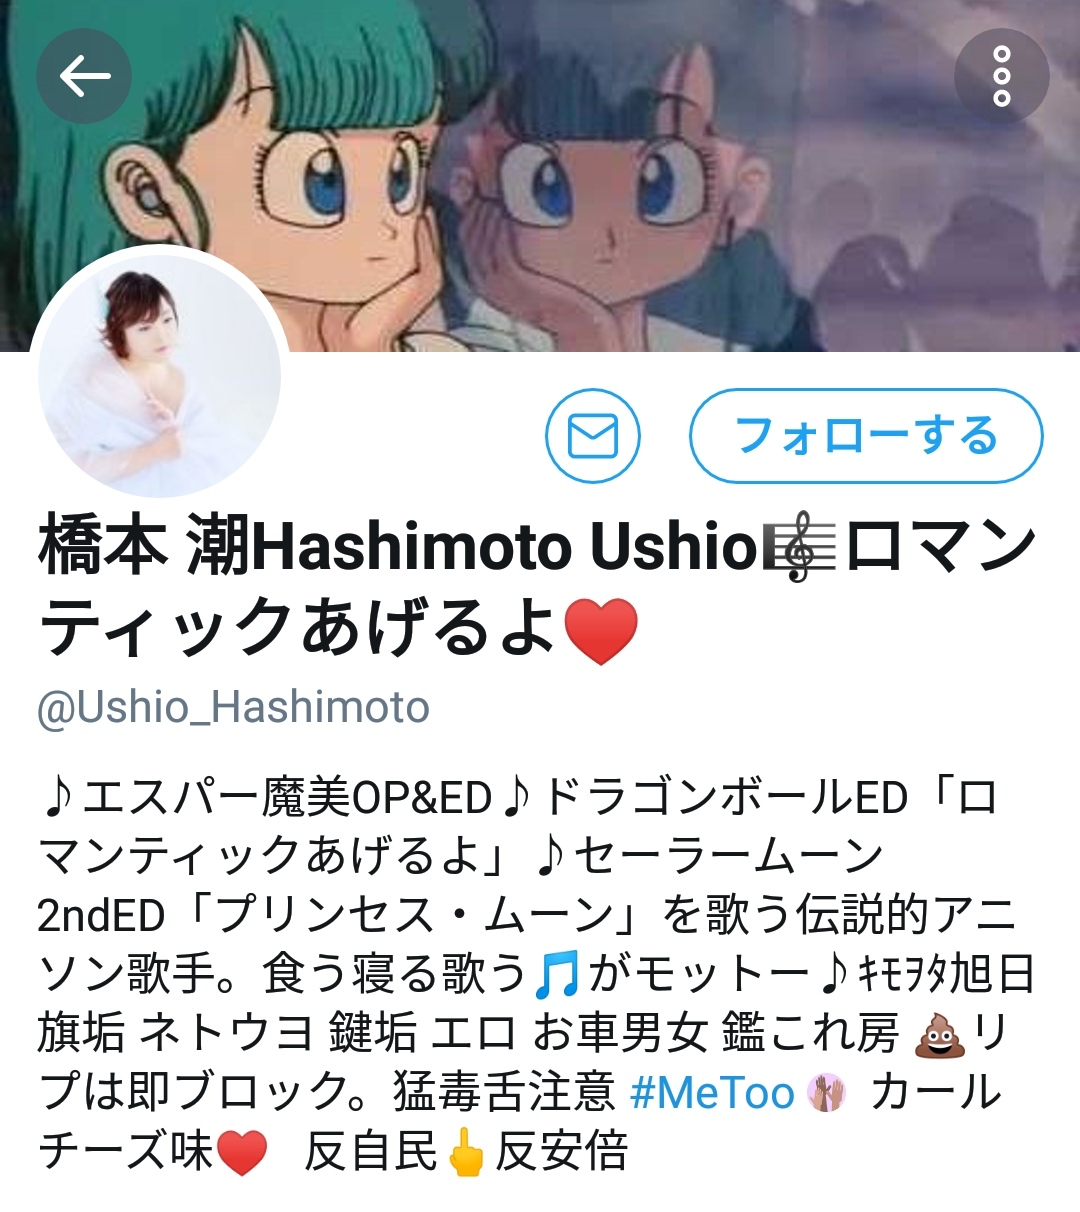Select the 反安倍 text in bio
This screenshot has width=1080, height=1212.
[562, 1153]
